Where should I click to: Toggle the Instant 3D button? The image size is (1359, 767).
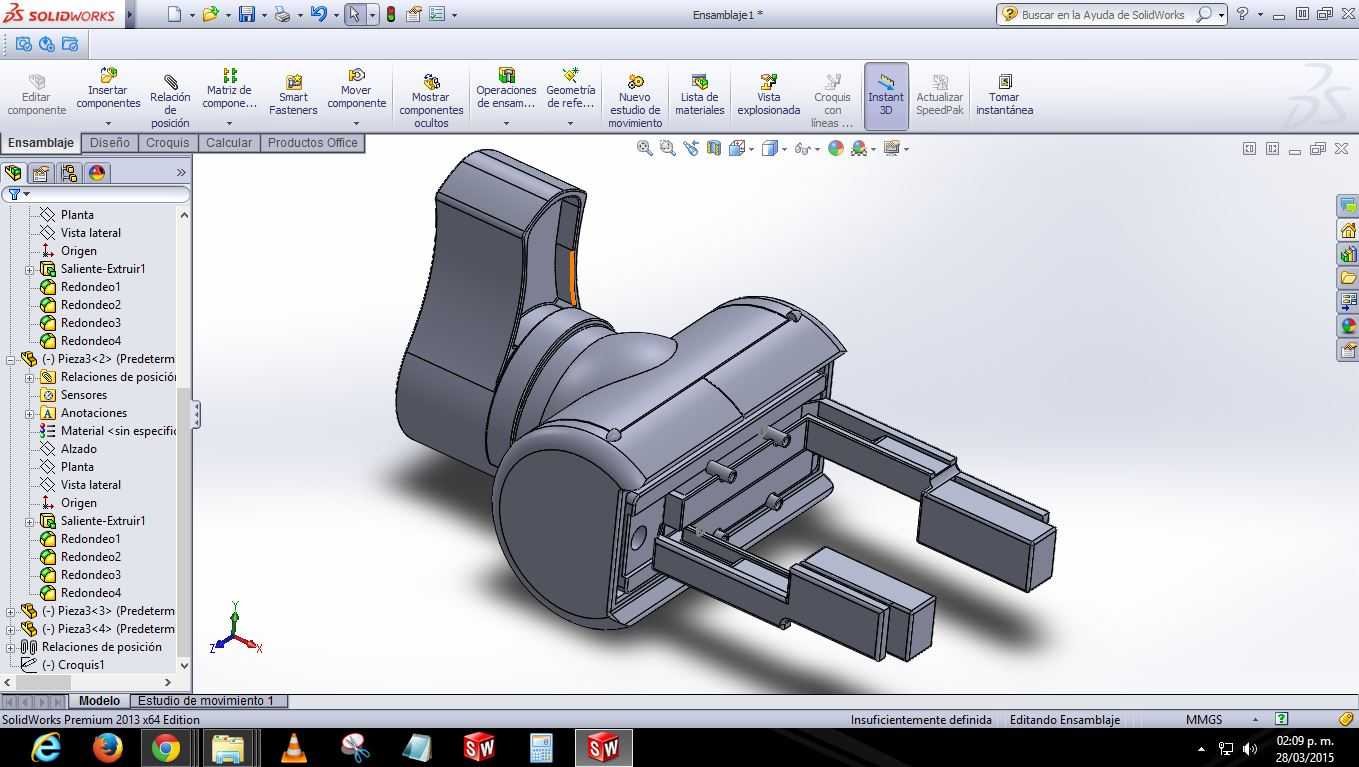[886, 96]
